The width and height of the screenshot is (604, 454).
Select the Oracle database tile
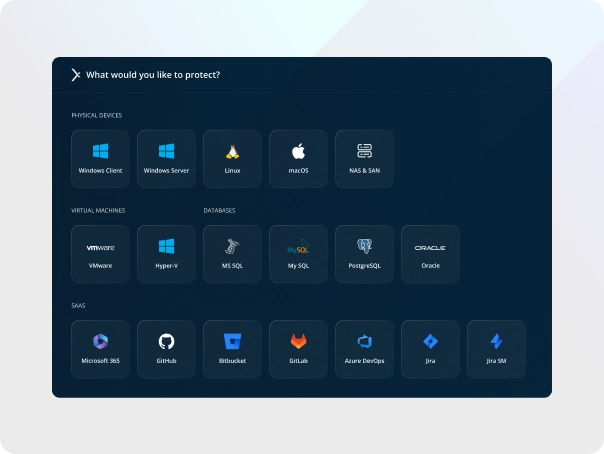[430, 254]
